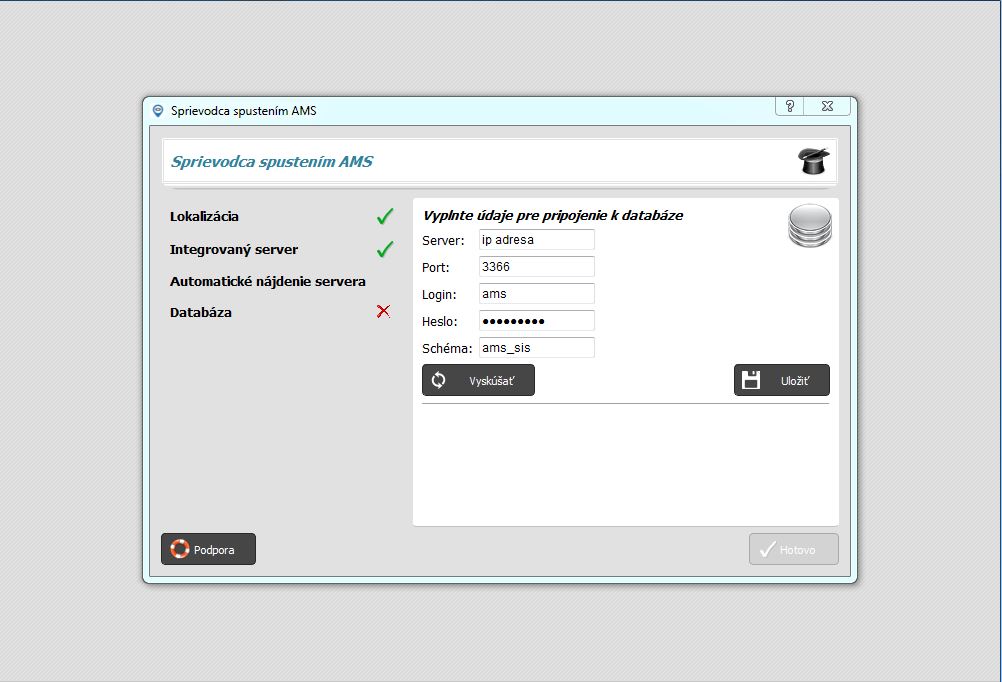Click red X icon next to Databáza

tap(383, 311)
